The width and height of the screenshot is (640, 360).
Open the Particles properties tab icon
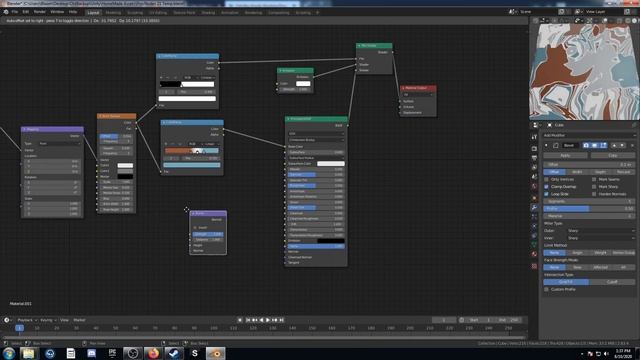534,217
